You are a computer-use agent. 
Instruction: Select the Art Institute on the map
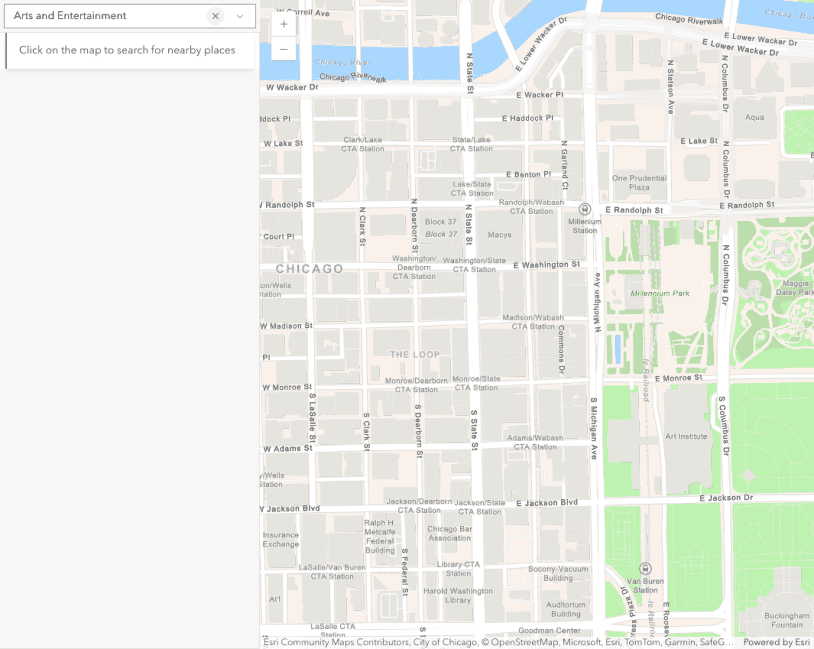click(x=685, y=436)
